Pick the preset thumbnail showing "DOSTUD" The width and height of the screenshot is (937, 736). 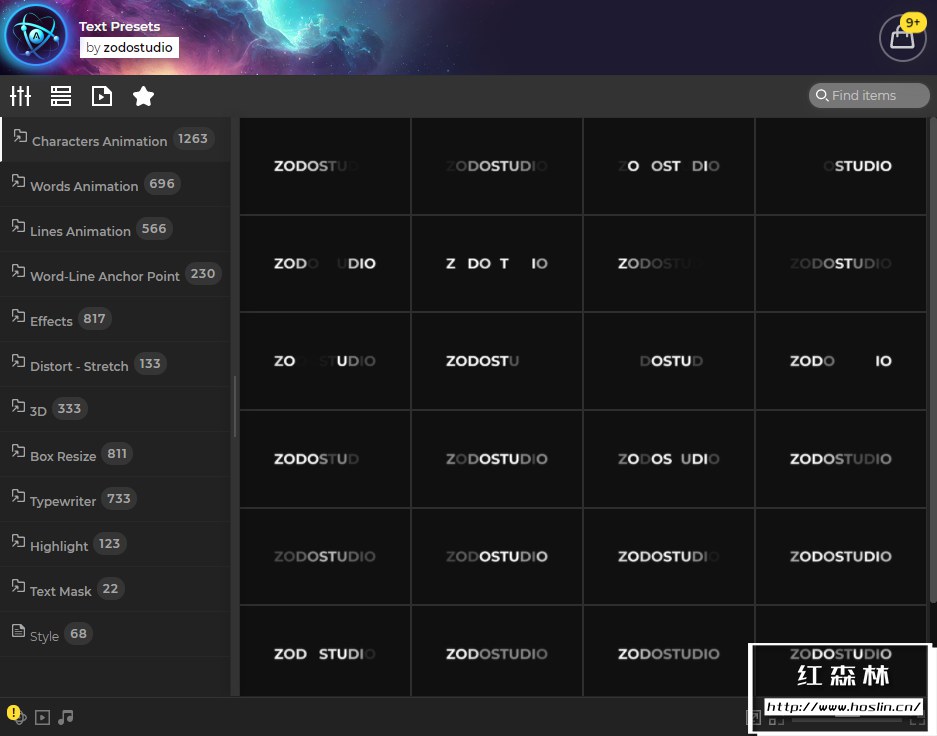[x=669, y=361]
